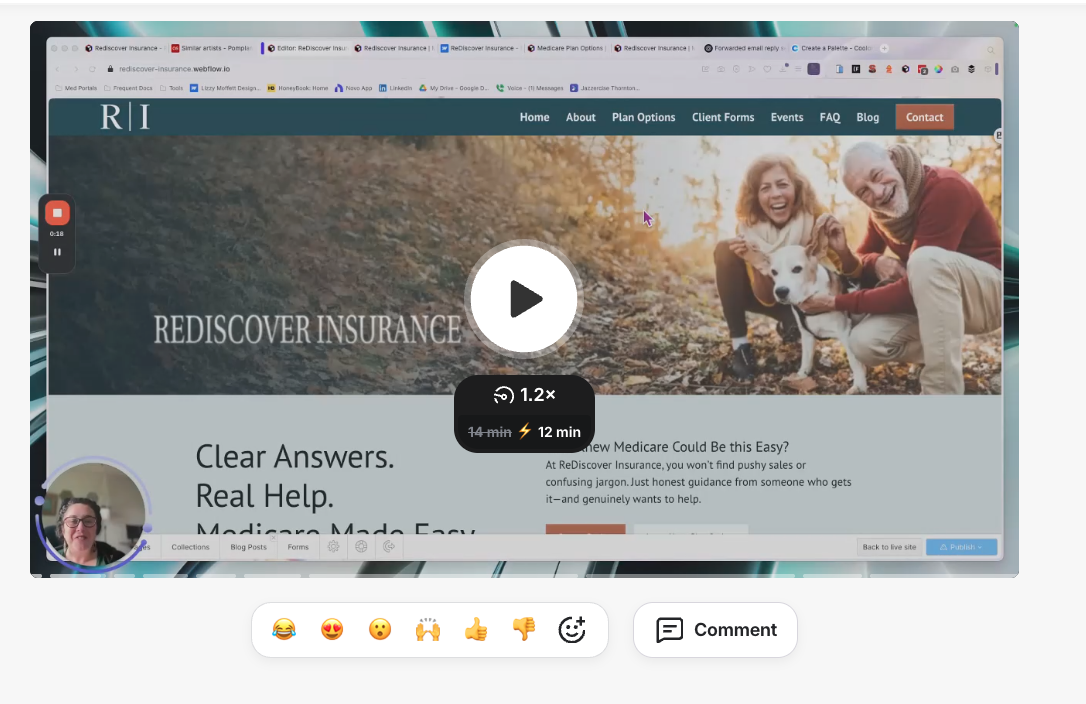
Task: Click Client Forms in the recorded site's navbar
Action: point(723,117)
